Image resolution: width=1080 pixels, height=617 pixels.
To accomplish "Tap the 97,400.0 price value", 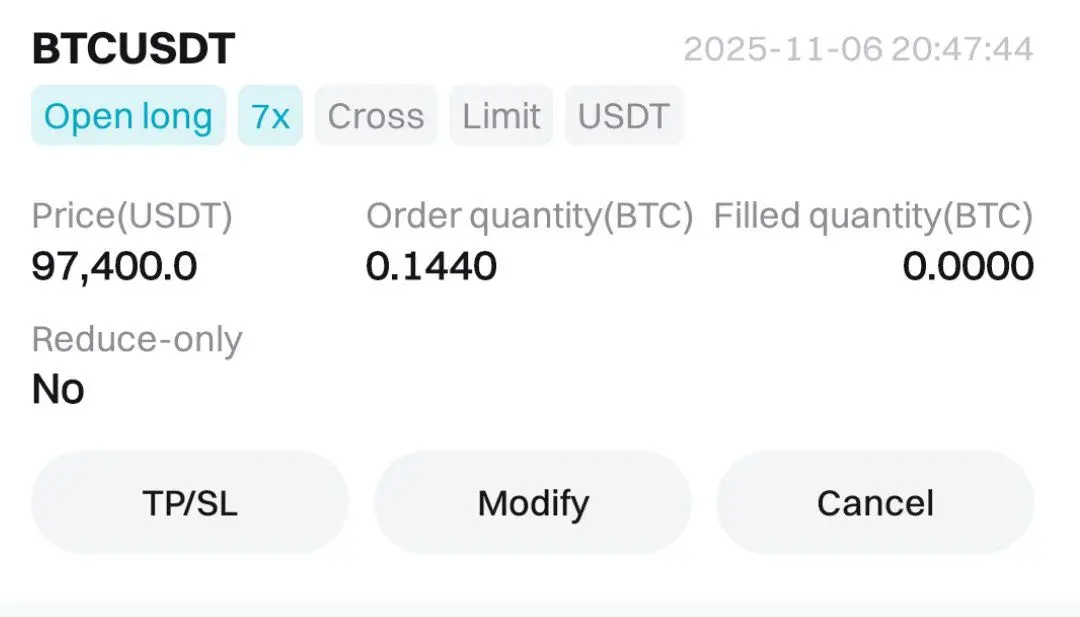I will pyautogui.click(x=114, y=266).
